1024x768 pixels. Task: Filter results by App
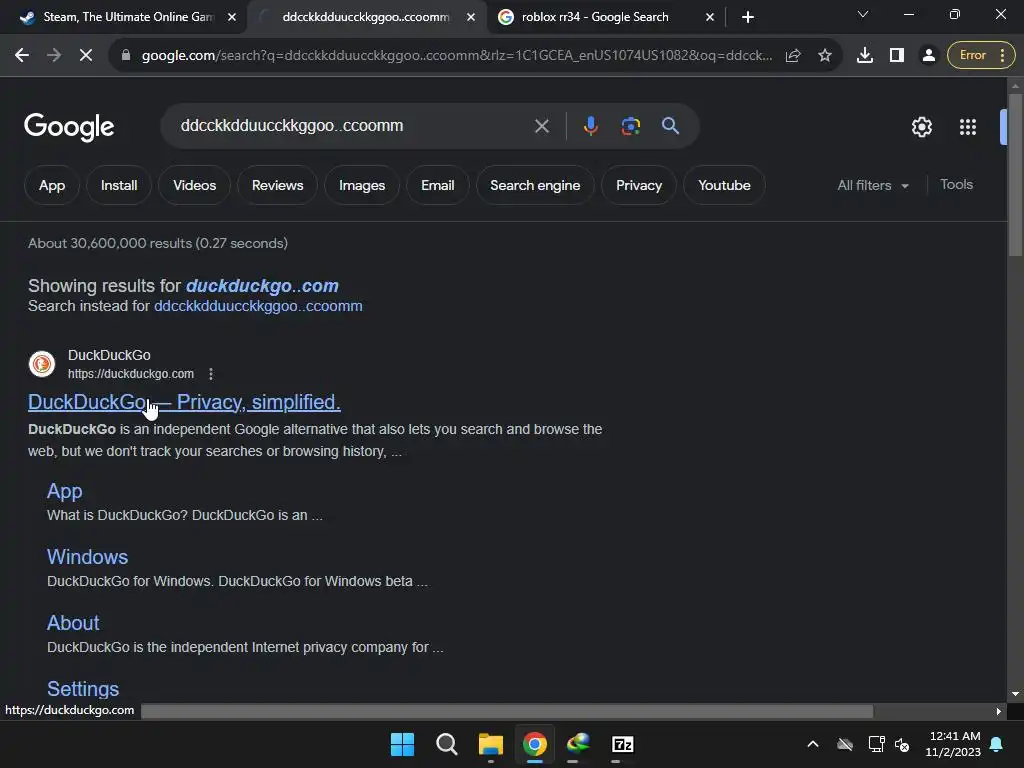tap(52, 185)
